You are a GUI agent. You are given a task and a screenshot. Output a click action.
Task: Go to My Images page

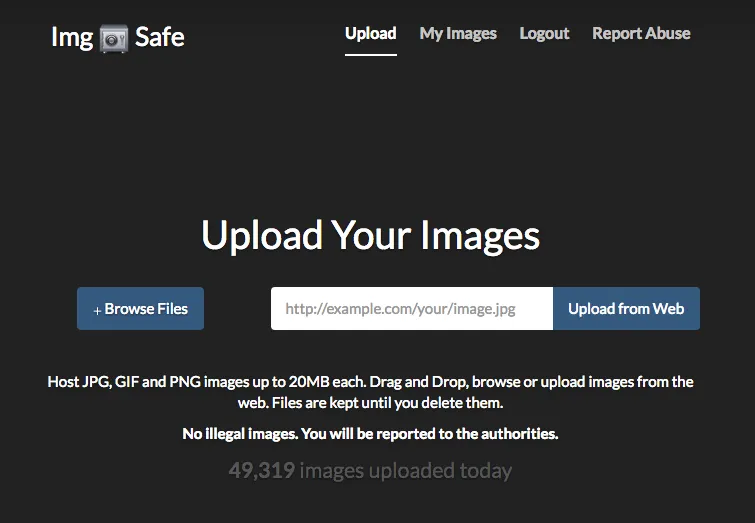458,33
